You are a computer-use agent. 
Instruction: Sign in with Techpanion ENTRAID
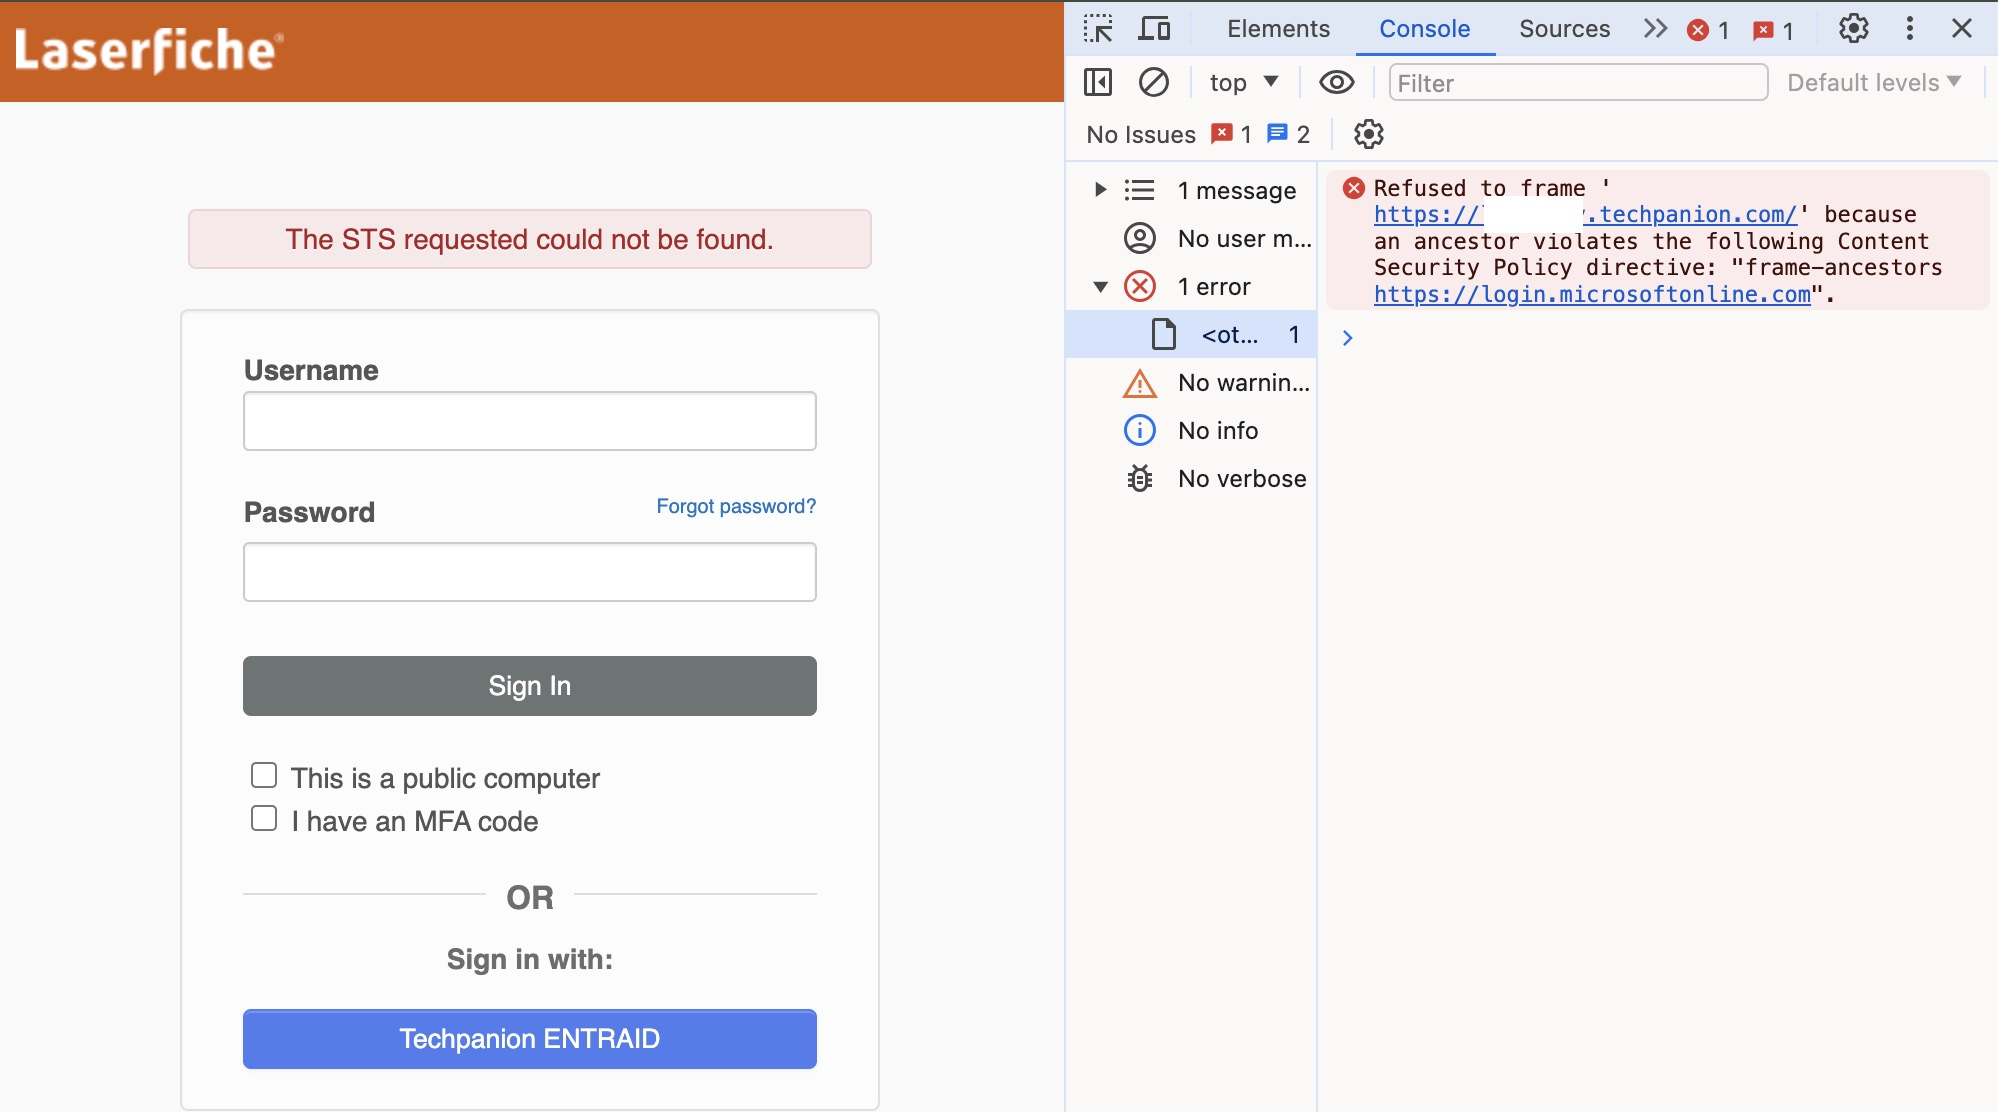pyautogui.click(x=530, y=1039)
